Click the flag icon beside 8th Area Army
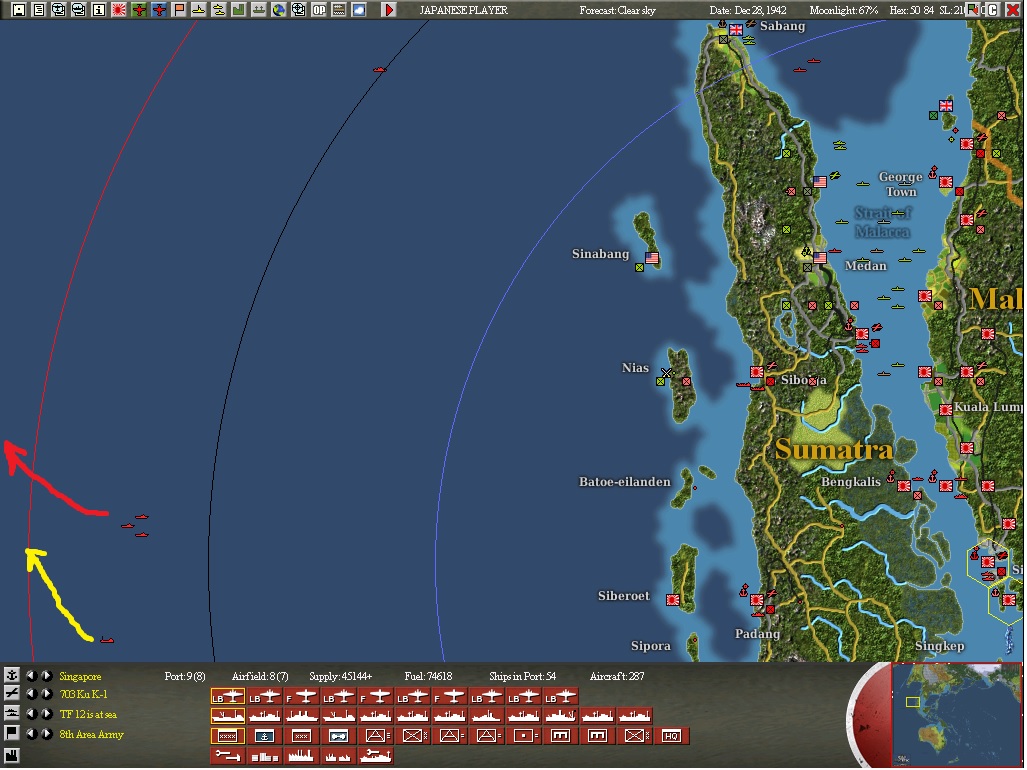1027x770 pixels. [x=12, y=733]
